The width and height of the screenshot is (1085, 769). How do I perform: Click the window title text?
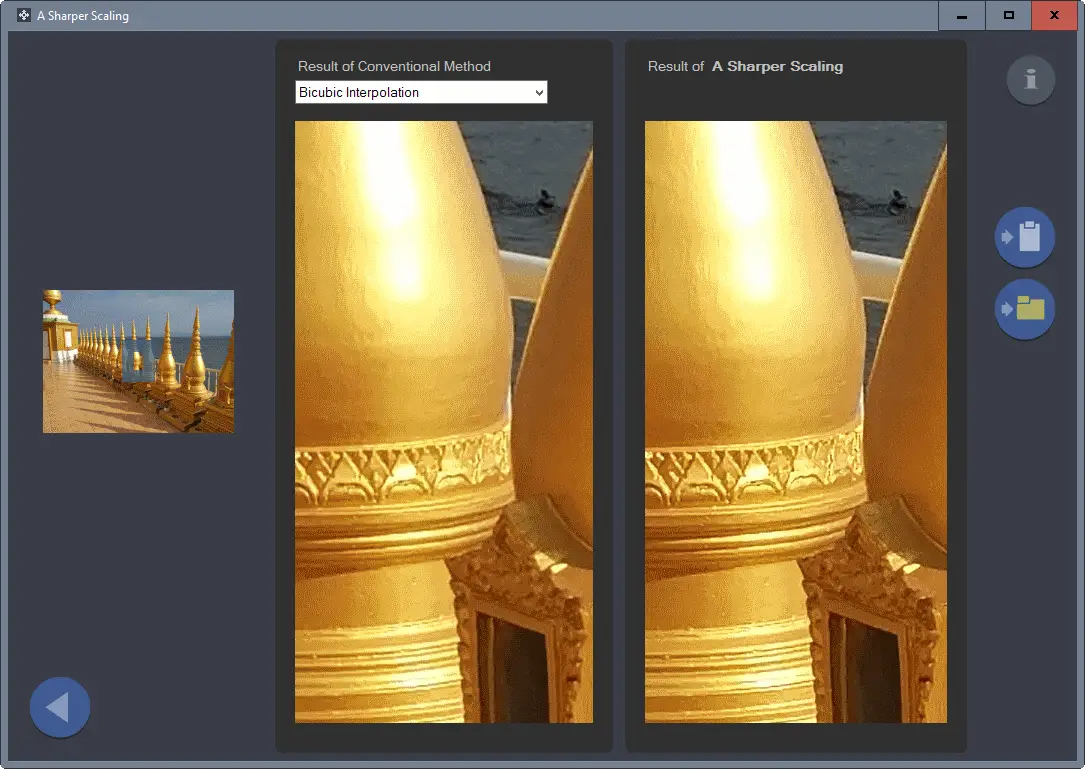point(83,15)
